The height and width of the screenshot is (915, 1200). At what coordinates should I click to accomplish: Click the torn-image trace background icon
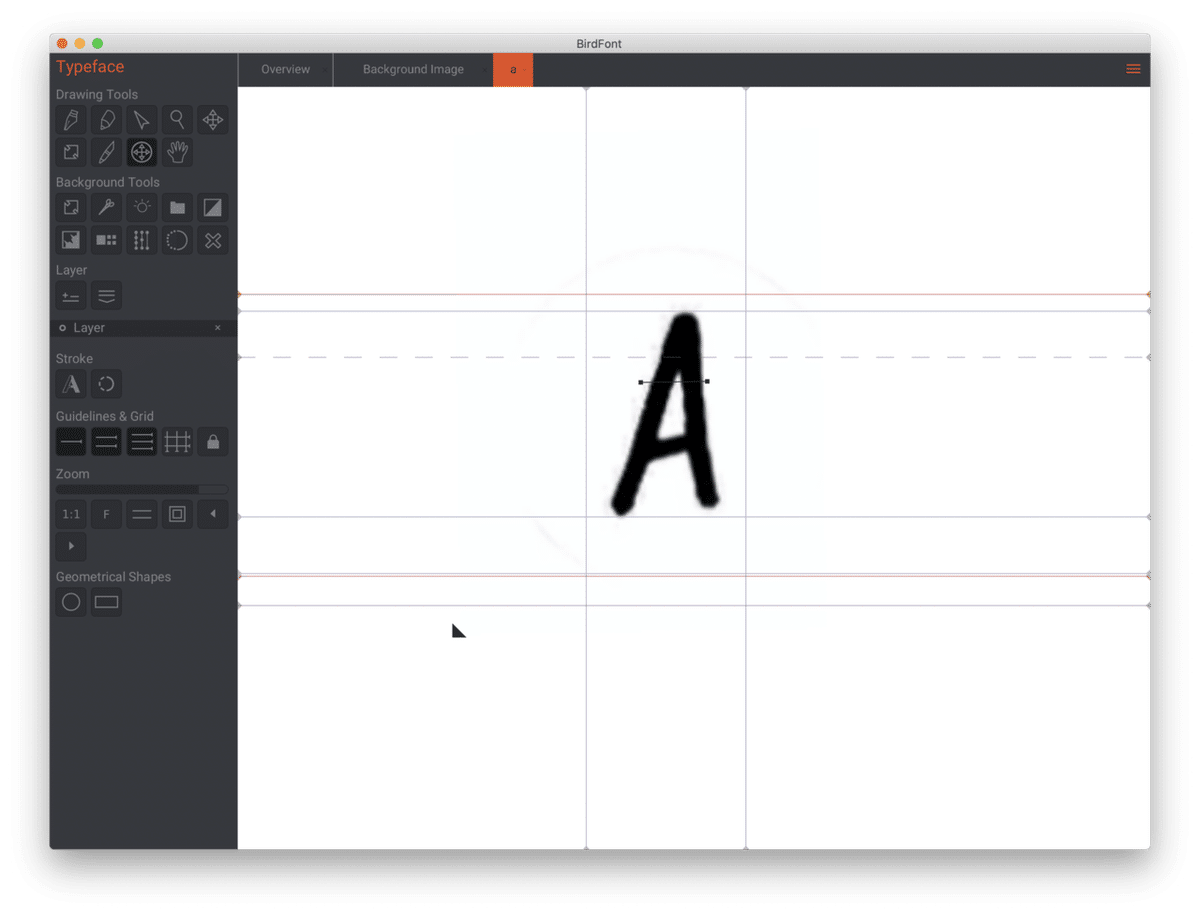tap(71, 240)
